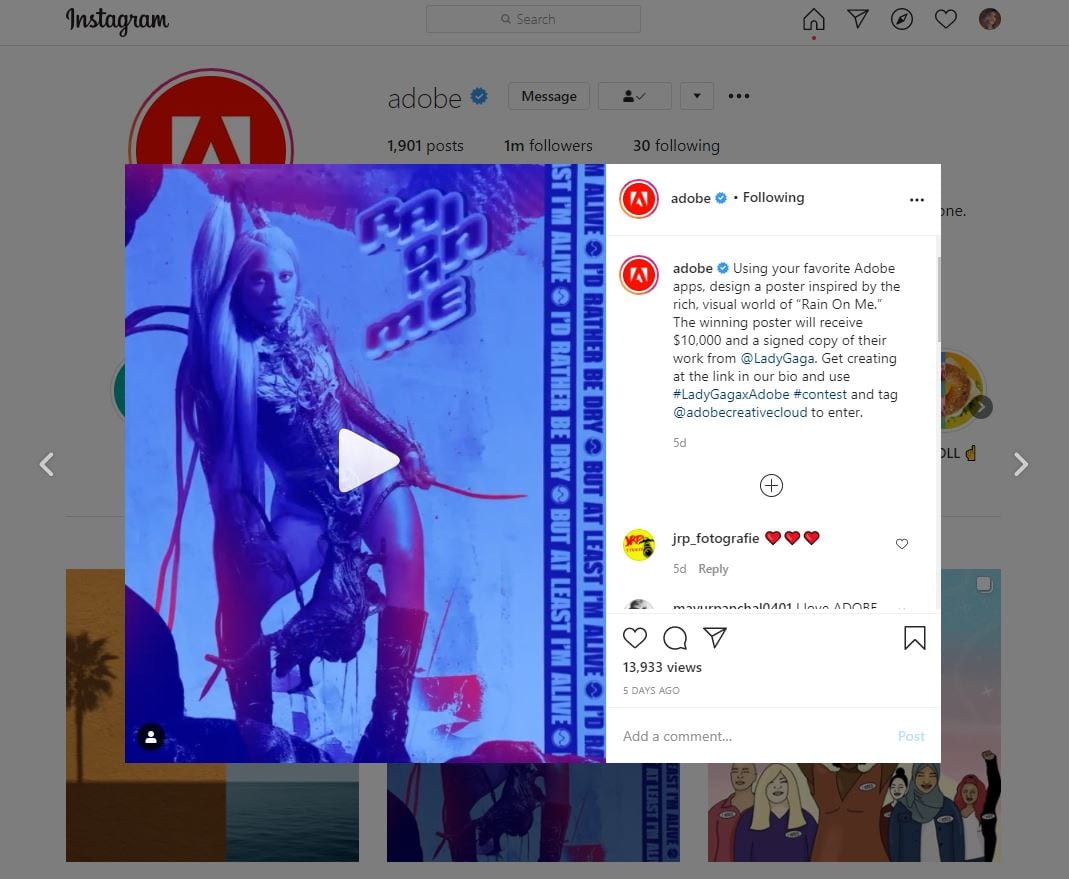Screen dimensions: 1069x879
Task: Open the Explore compass icon
Action: (x=902, y=18)
